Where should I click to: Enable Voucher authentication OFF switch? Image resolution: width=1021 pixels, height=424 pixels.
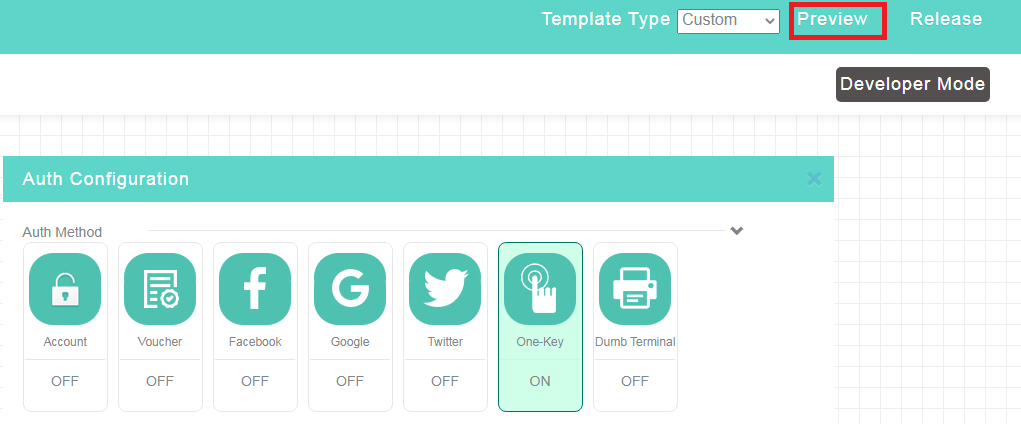160,382
